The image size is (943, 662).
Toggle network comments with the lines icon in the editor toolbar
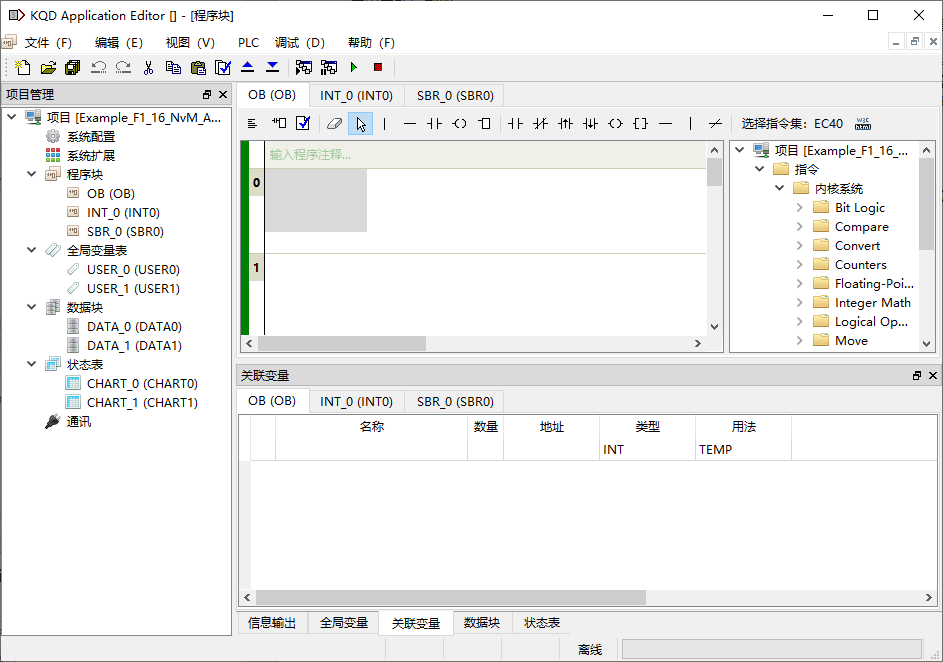(252, 123)
